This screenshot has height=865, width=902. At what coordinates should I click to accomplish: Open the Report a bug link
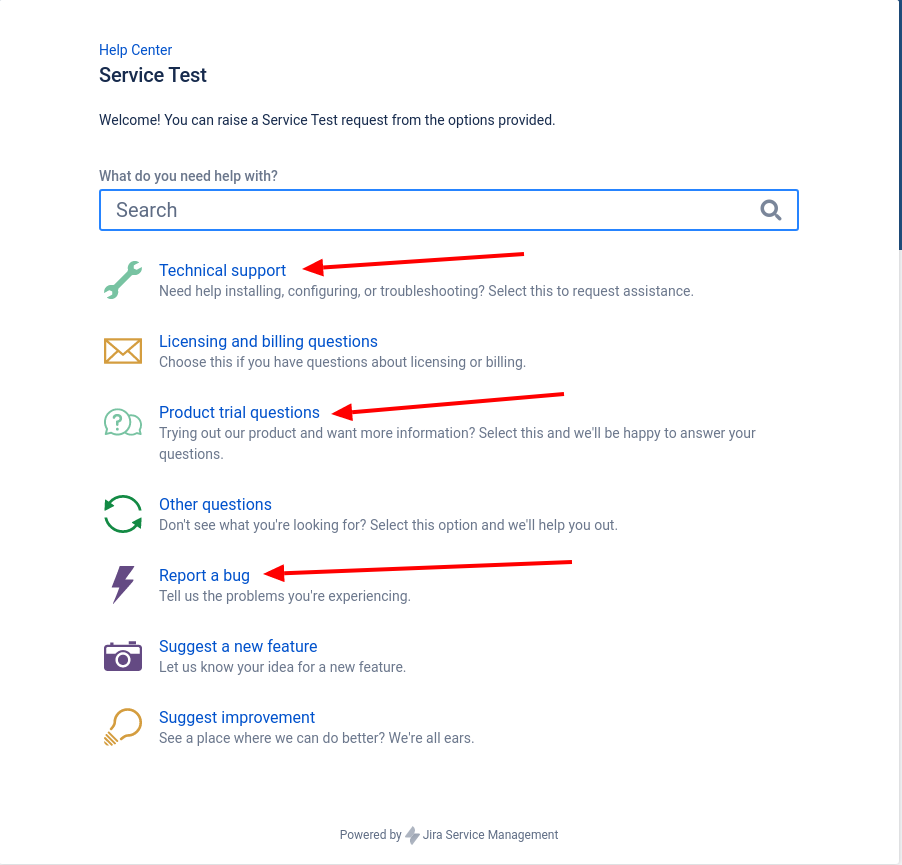pos(204,575)
